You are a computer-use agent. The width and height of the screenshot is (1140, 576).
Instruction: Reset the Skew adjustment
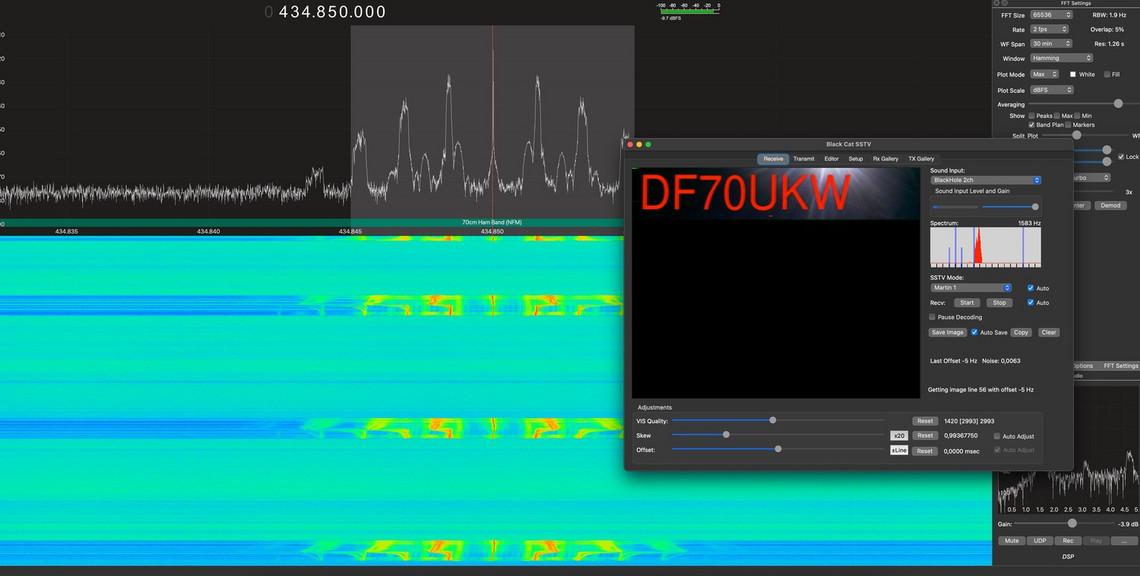(x=925, y=436)
